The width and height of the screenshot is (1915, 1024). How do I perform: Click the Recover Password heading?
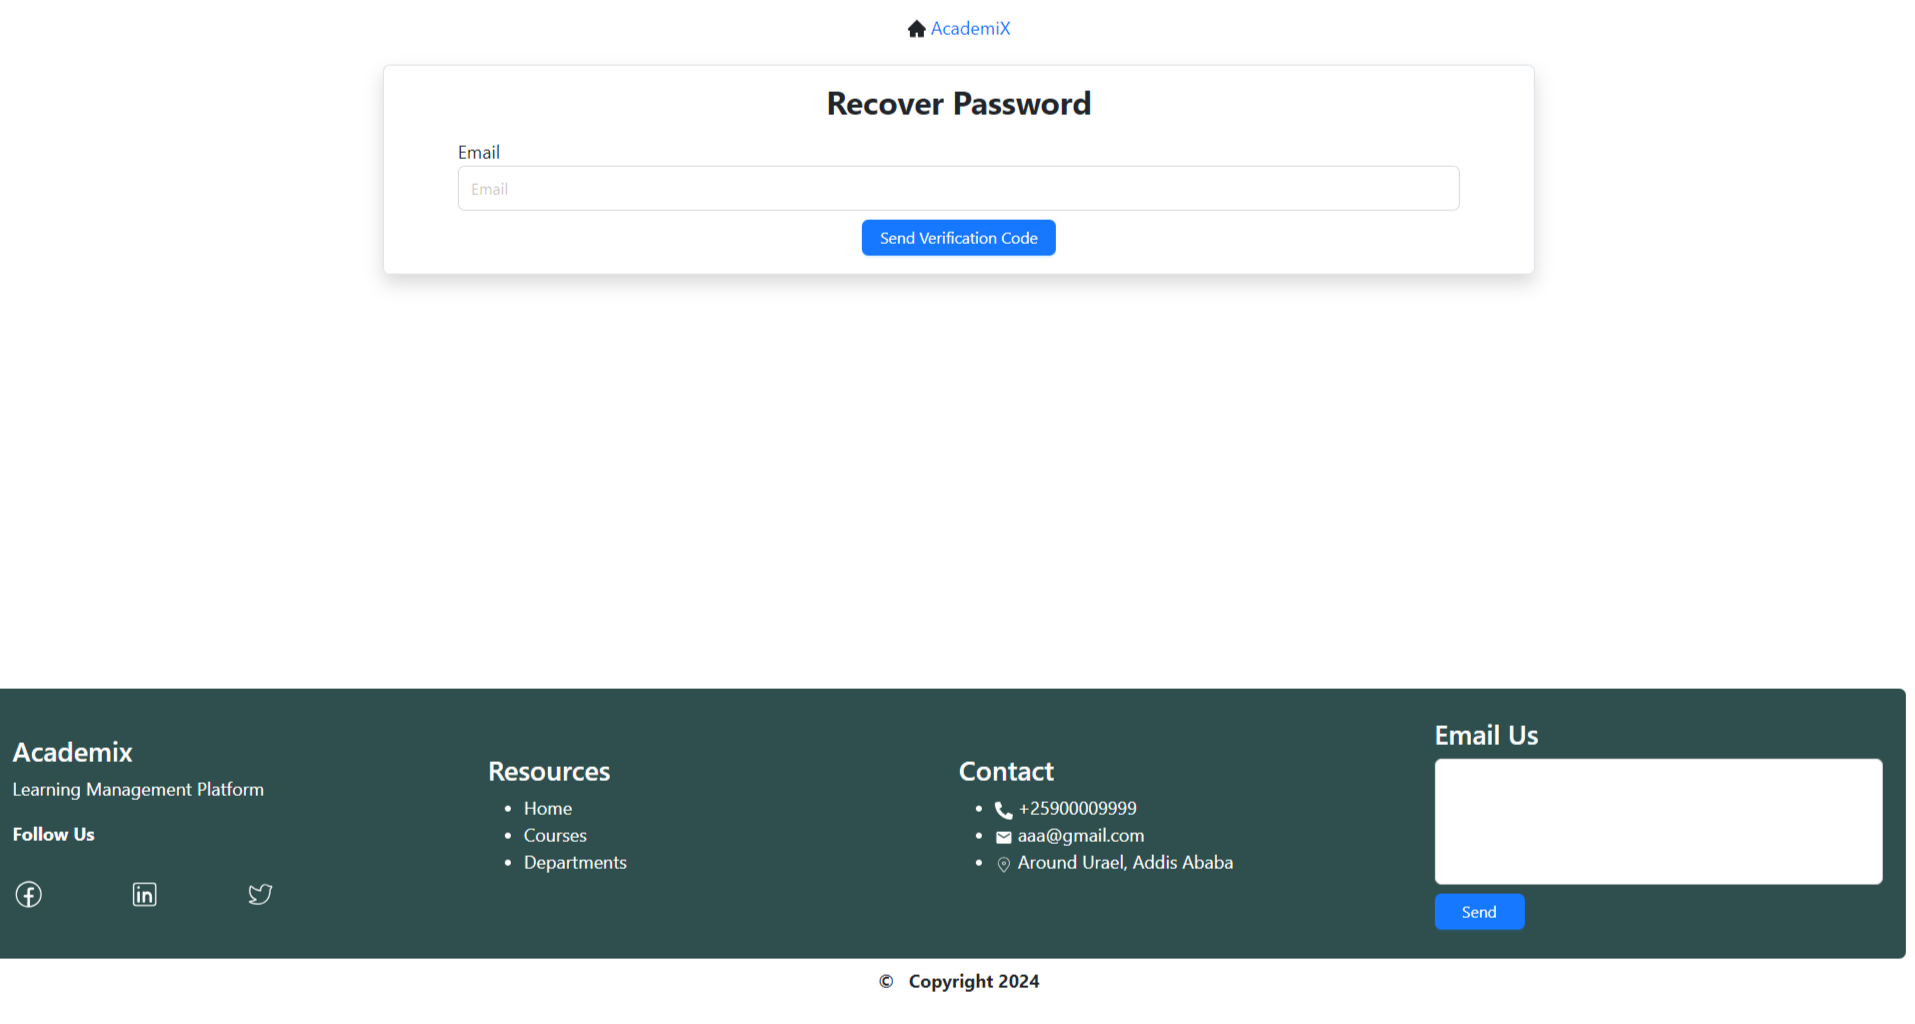tap(958, 104)
